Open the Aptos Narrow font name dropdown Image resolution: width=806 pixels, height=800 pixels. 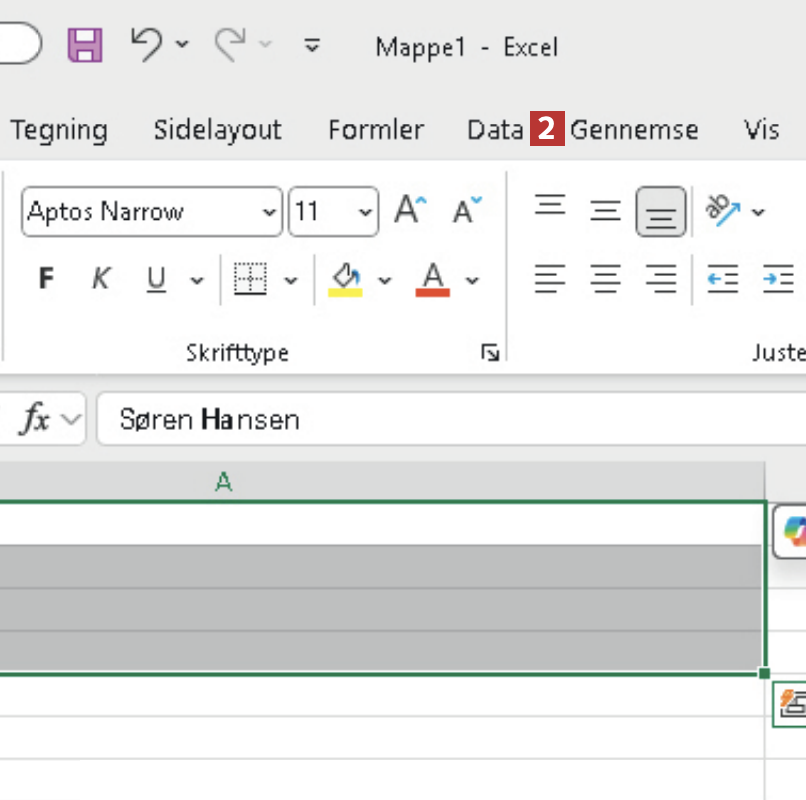(x=268, y=212)
